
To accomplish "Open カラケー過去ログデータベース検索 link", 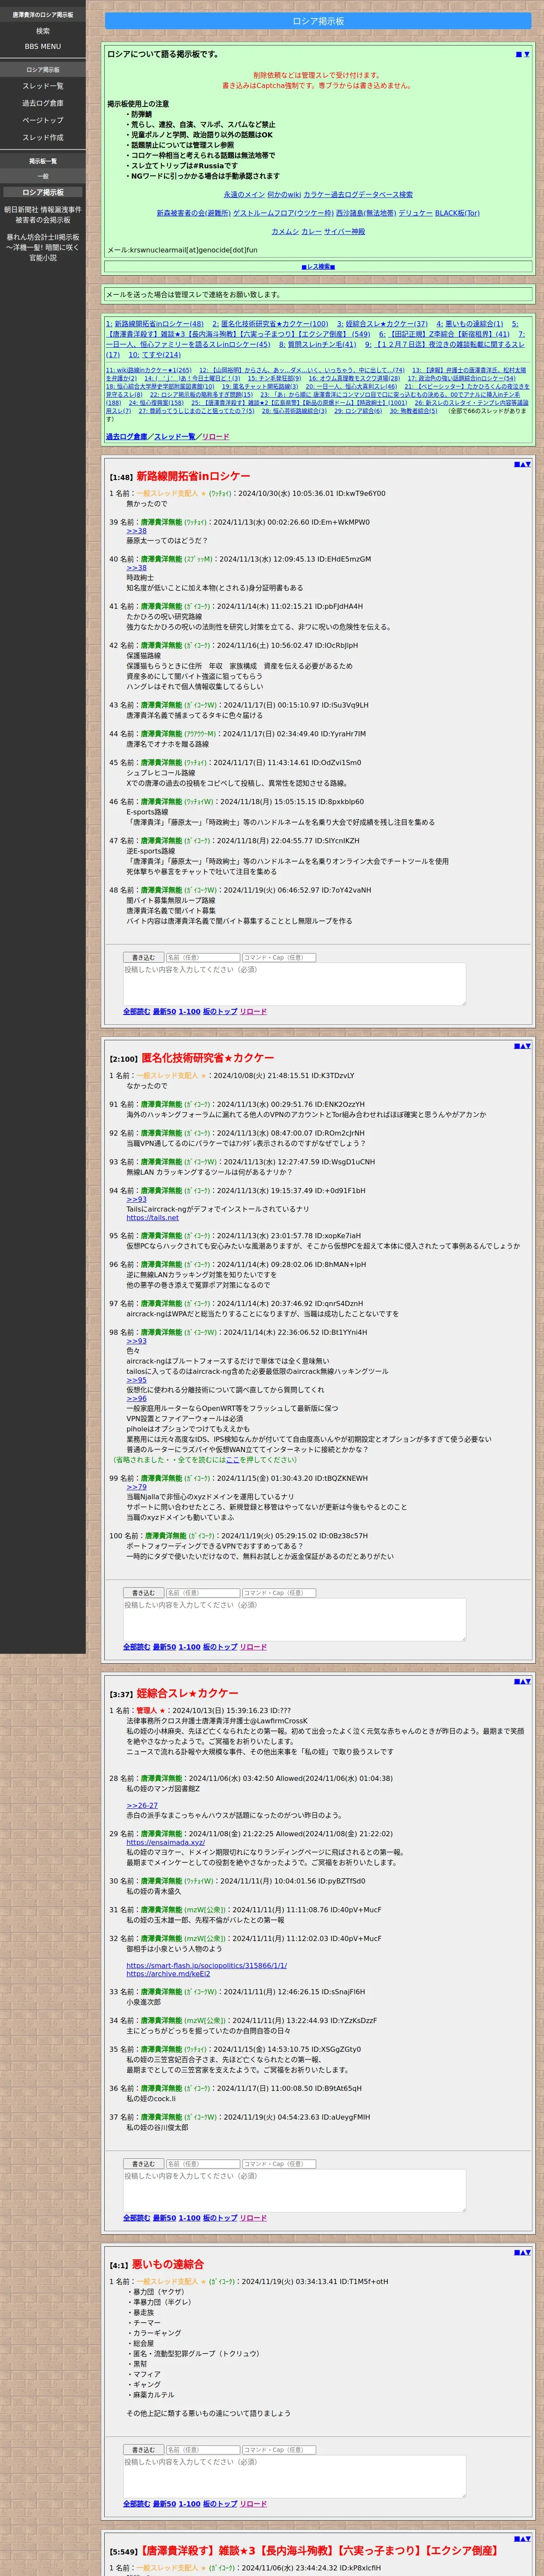I will tap(358, 194).
